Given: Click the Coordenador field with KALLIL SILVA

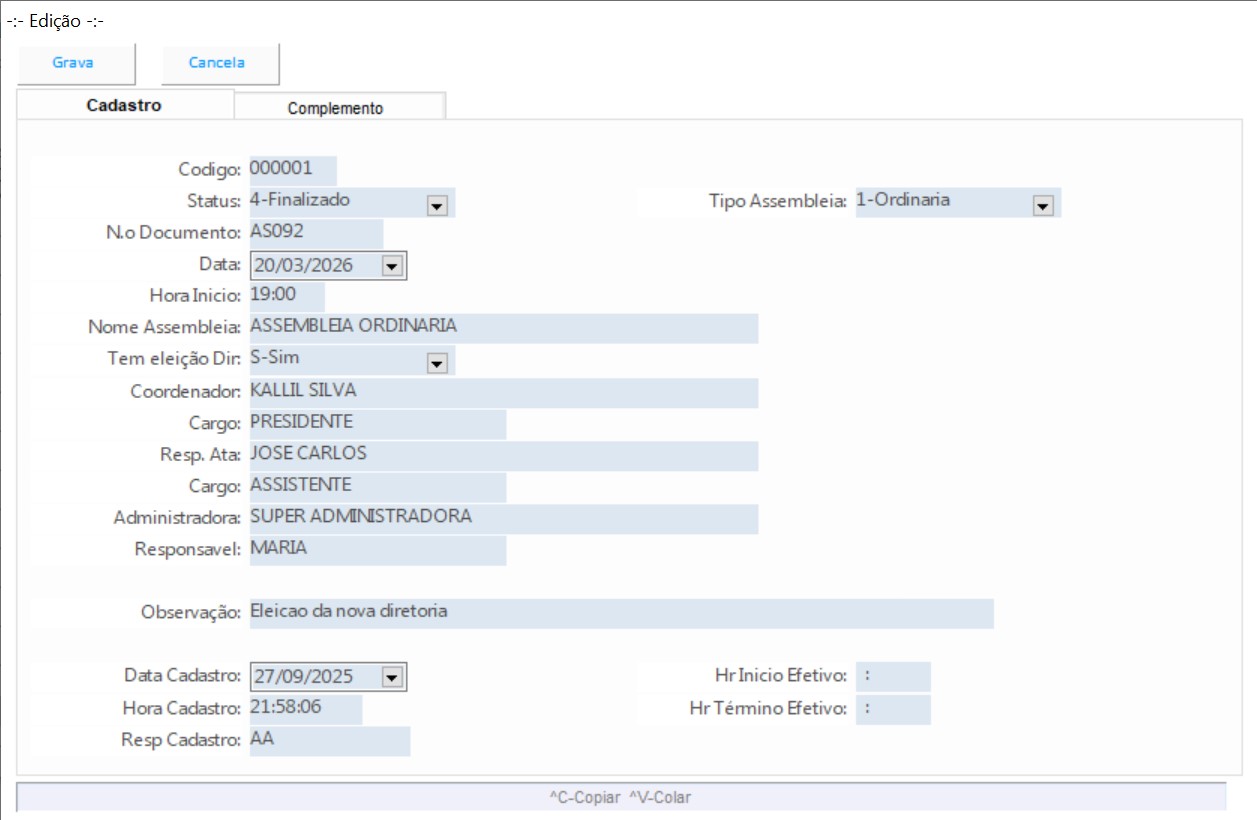Looking at the screenshot, I should (x=502, y=391).
